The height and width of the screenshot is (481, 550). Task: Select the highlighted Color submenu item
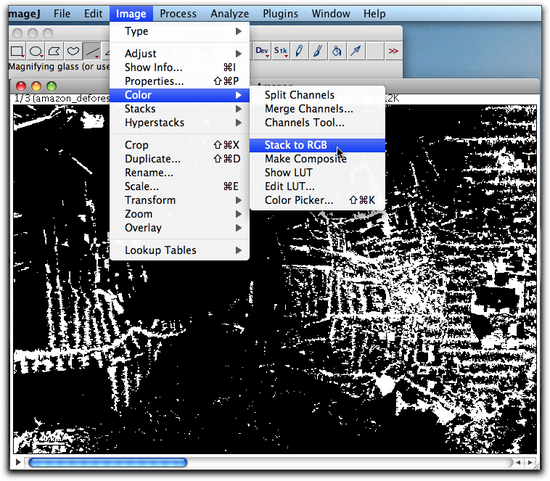(180, 95)
